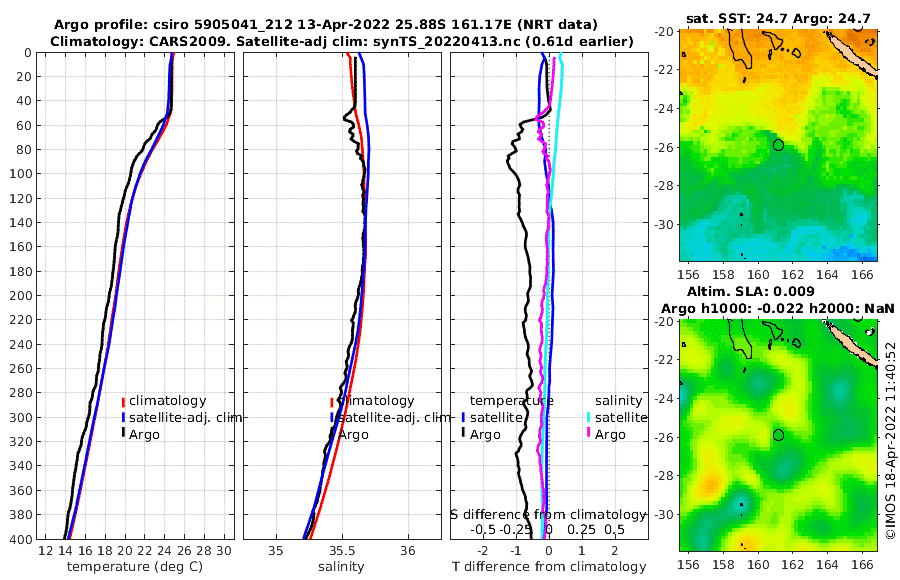Click black Argo swatch in temperature legend
Image resolution: width=900 pixels, height=580 pixels.
click(x=123, y=434)
